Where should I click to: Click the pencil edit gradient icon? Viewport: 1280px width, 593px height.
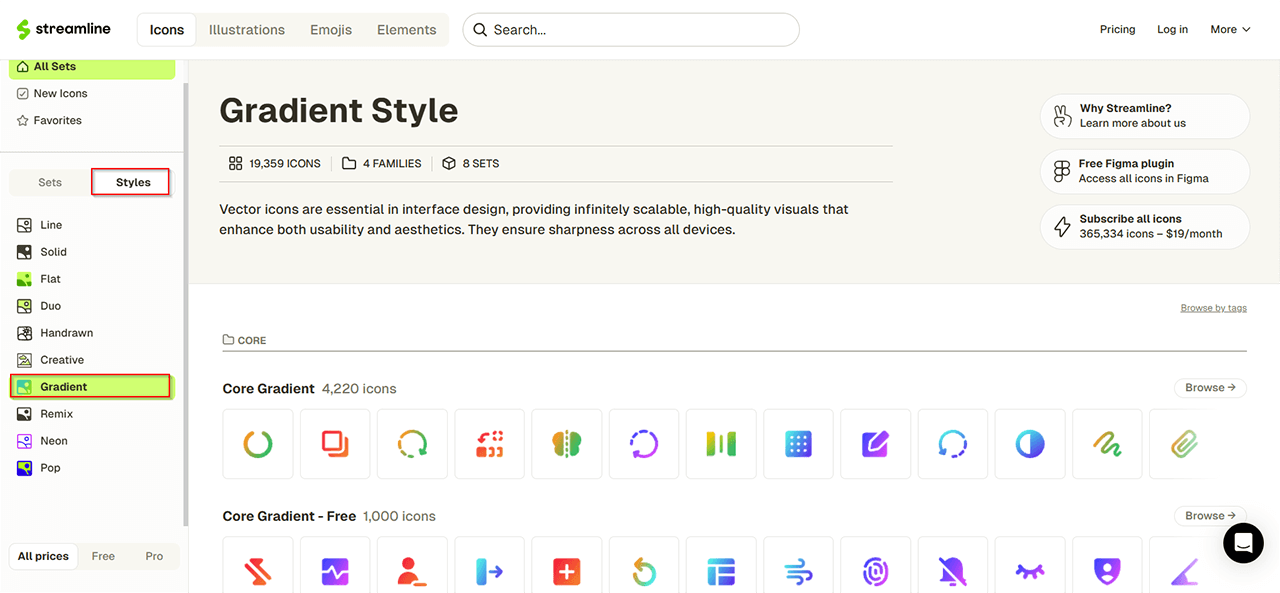pos(875,444)
